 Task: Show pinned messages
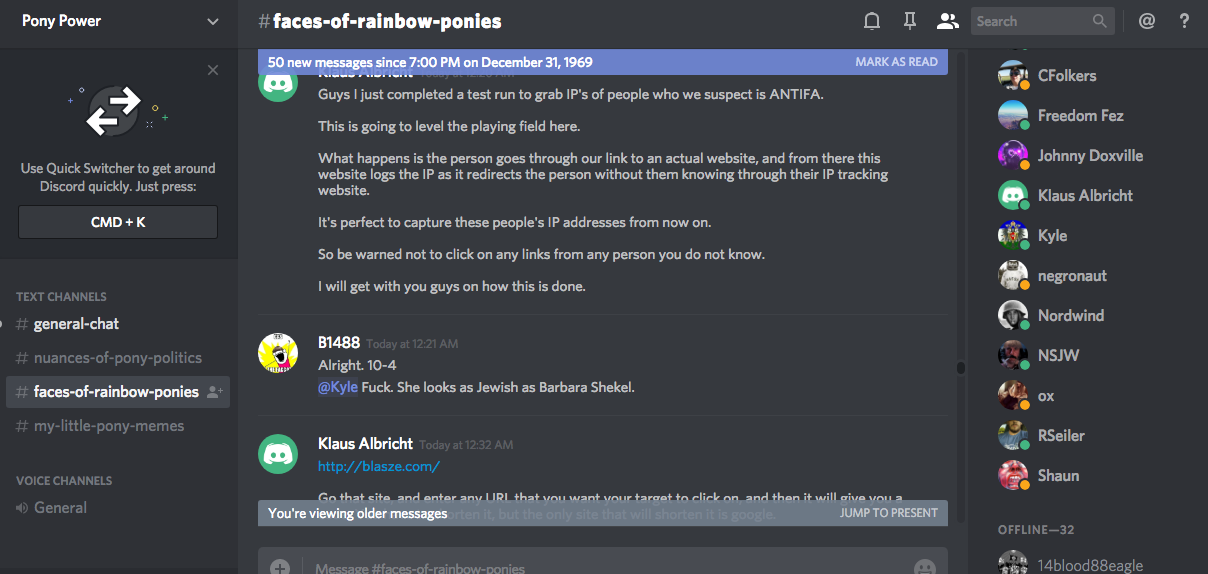[909, 21]
